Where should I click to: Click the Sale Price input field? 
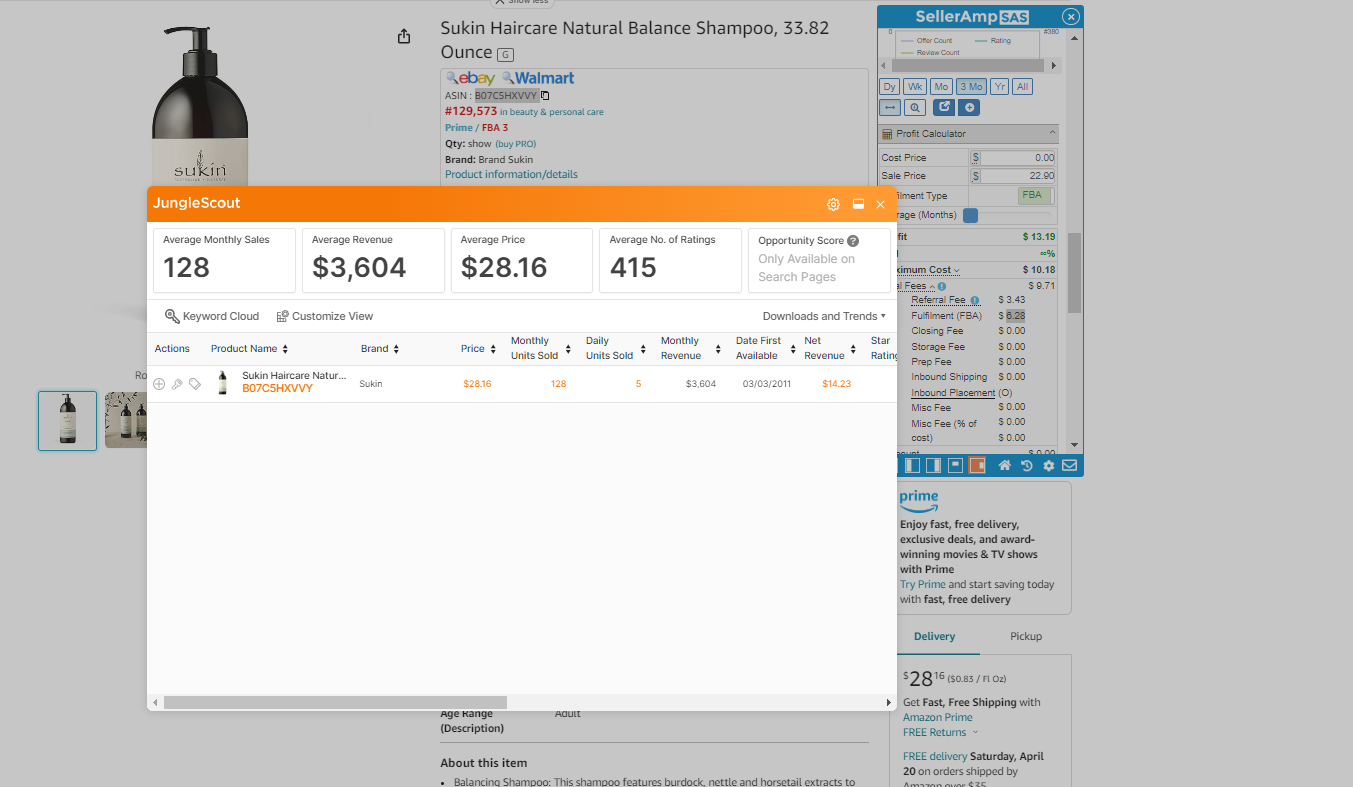click(1019, 176)
